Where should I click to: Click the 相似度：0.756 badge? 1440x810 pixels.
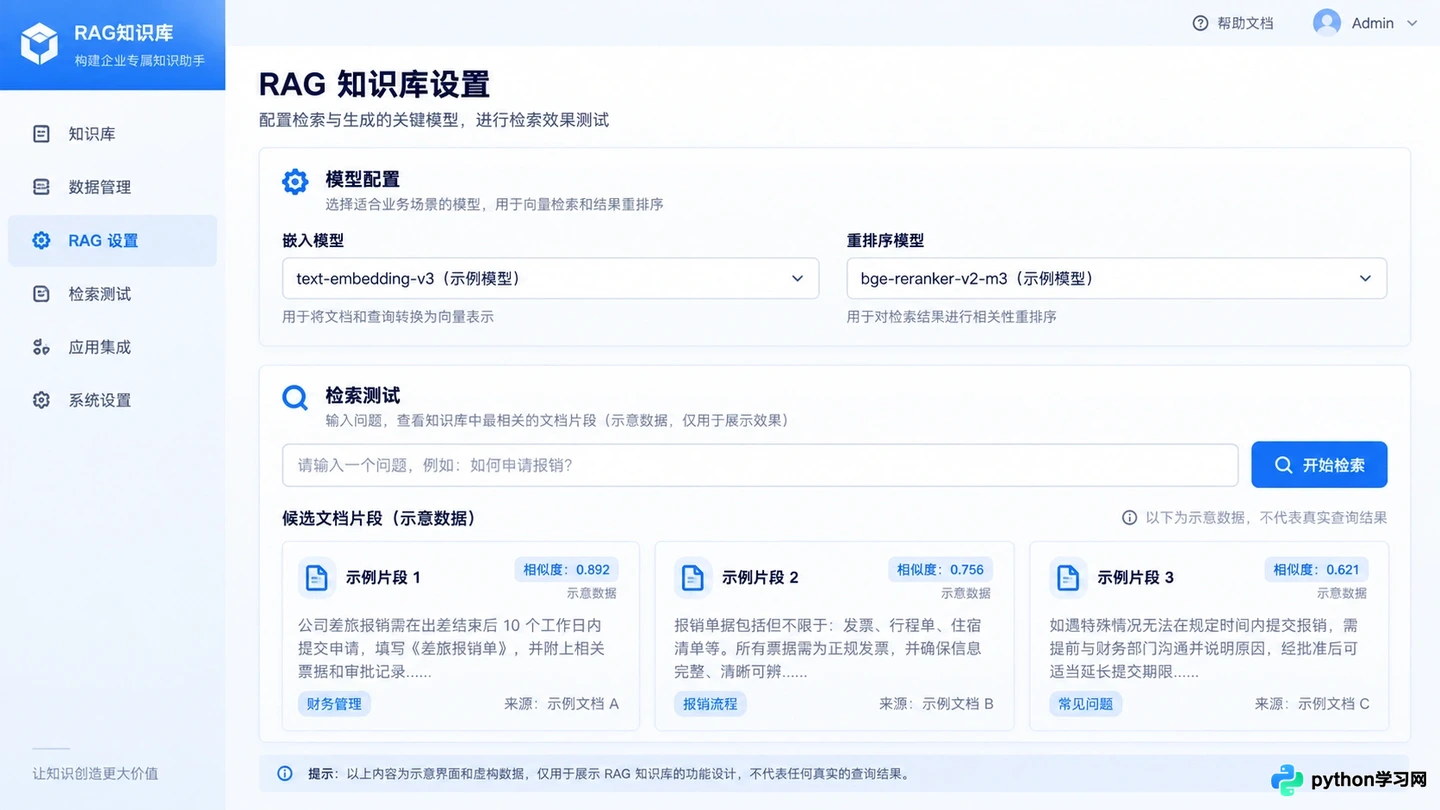tap(941, 570)
